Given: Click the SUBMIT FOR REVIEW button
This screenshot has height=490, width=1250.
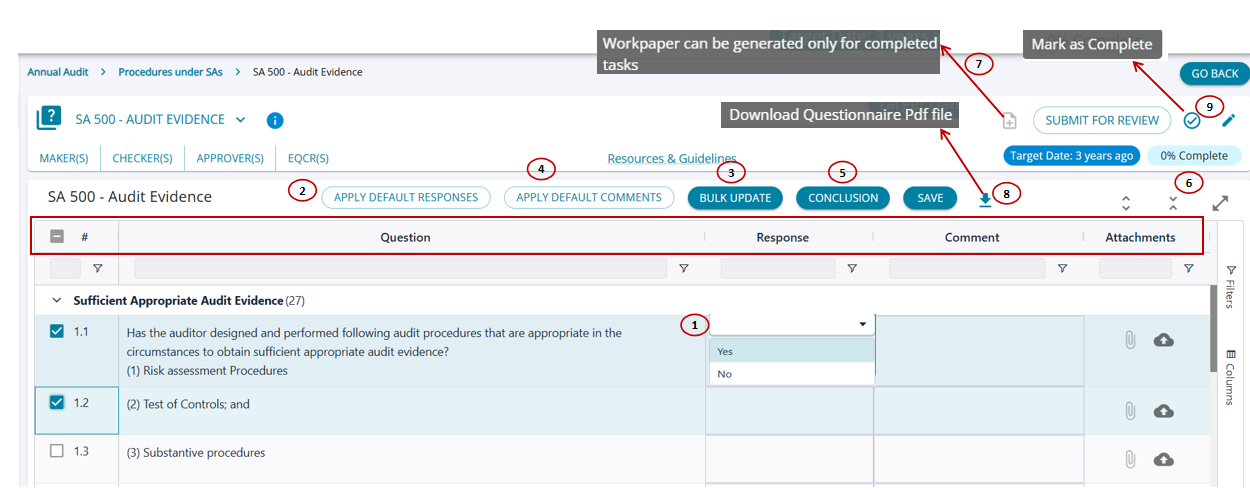Looking at the screenshot, I should (1102, 120).
